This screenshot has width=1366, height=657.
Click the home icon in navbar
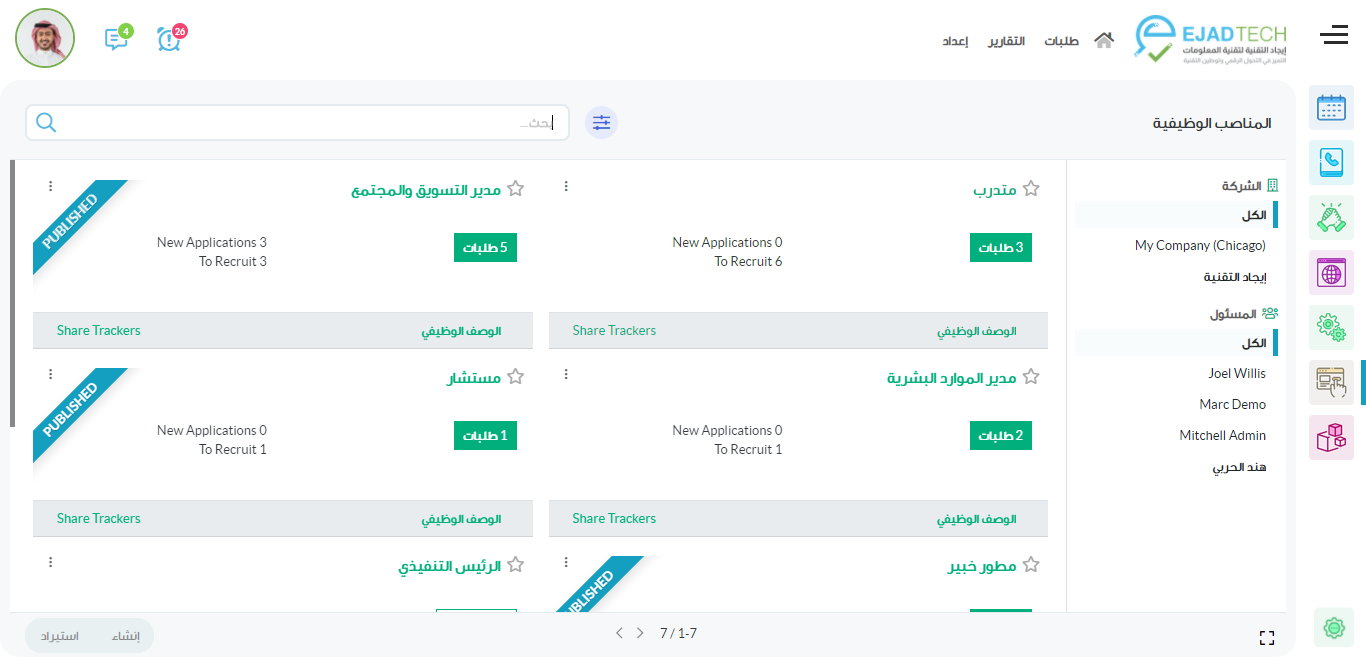[x=1104, y=41]
